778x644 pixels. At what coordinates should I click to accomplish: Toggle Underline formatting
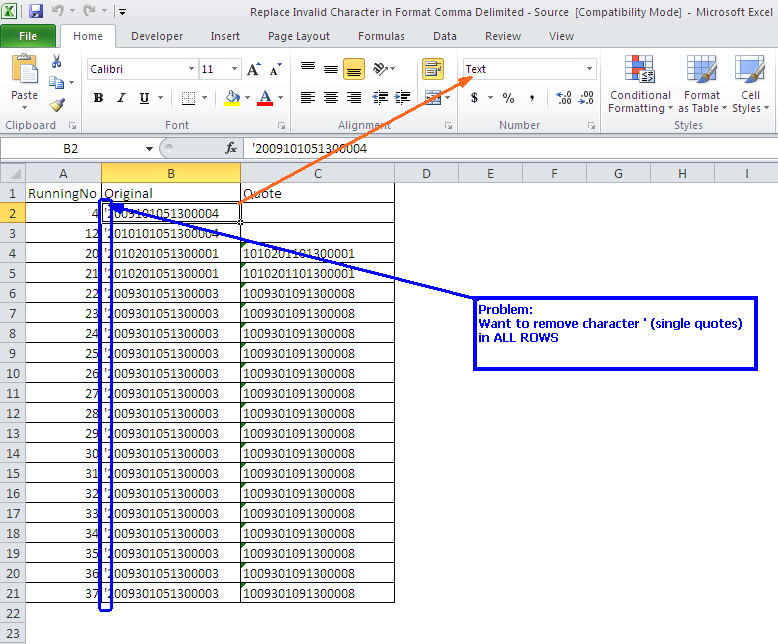144,98
